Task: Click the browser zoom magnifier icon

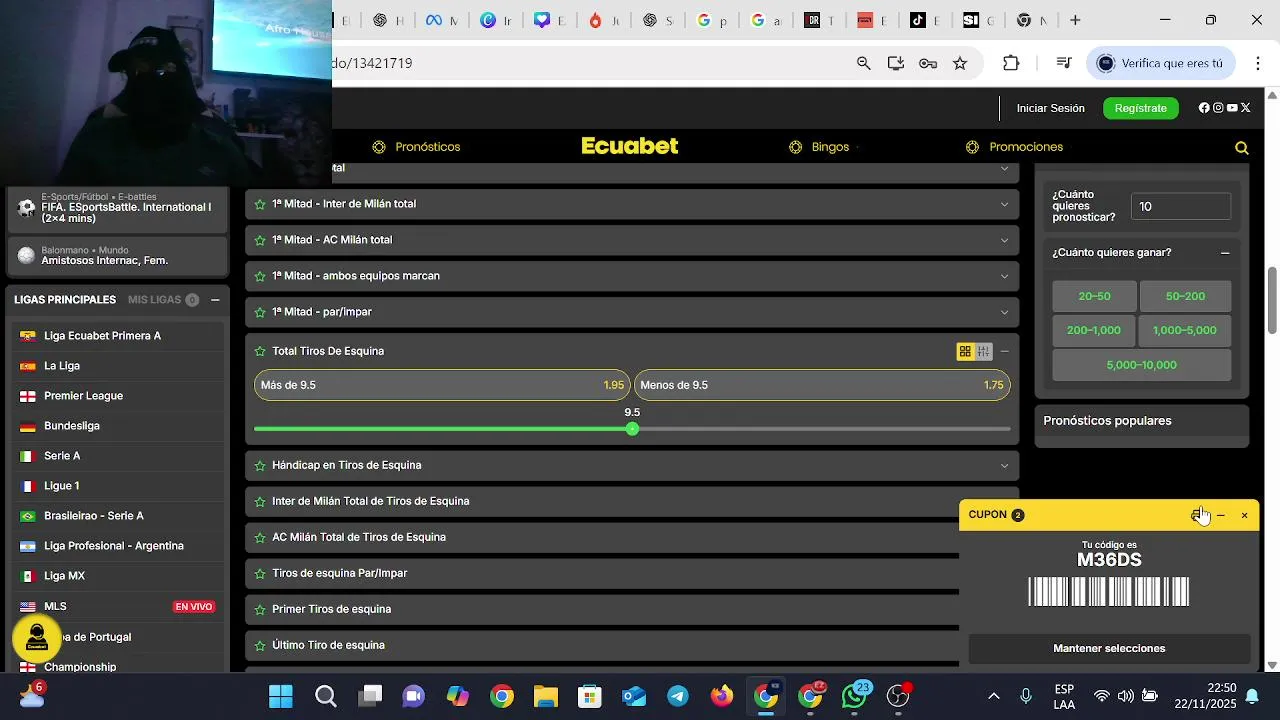Action: (x=864, y=63)
